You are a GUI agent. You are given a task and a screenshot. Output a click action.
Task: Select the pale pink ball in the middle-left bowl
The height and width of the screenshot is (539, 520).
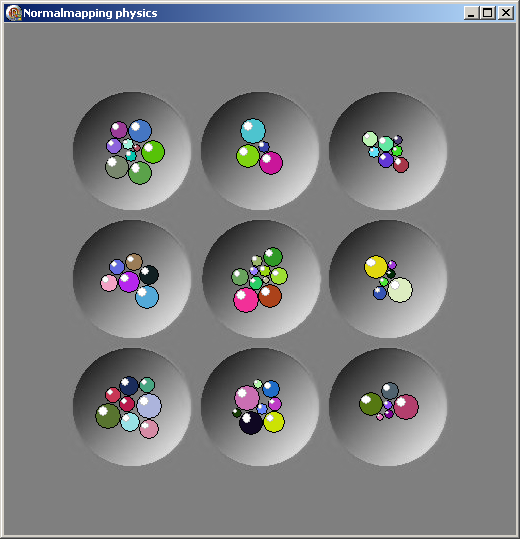[x=109, y=283]
